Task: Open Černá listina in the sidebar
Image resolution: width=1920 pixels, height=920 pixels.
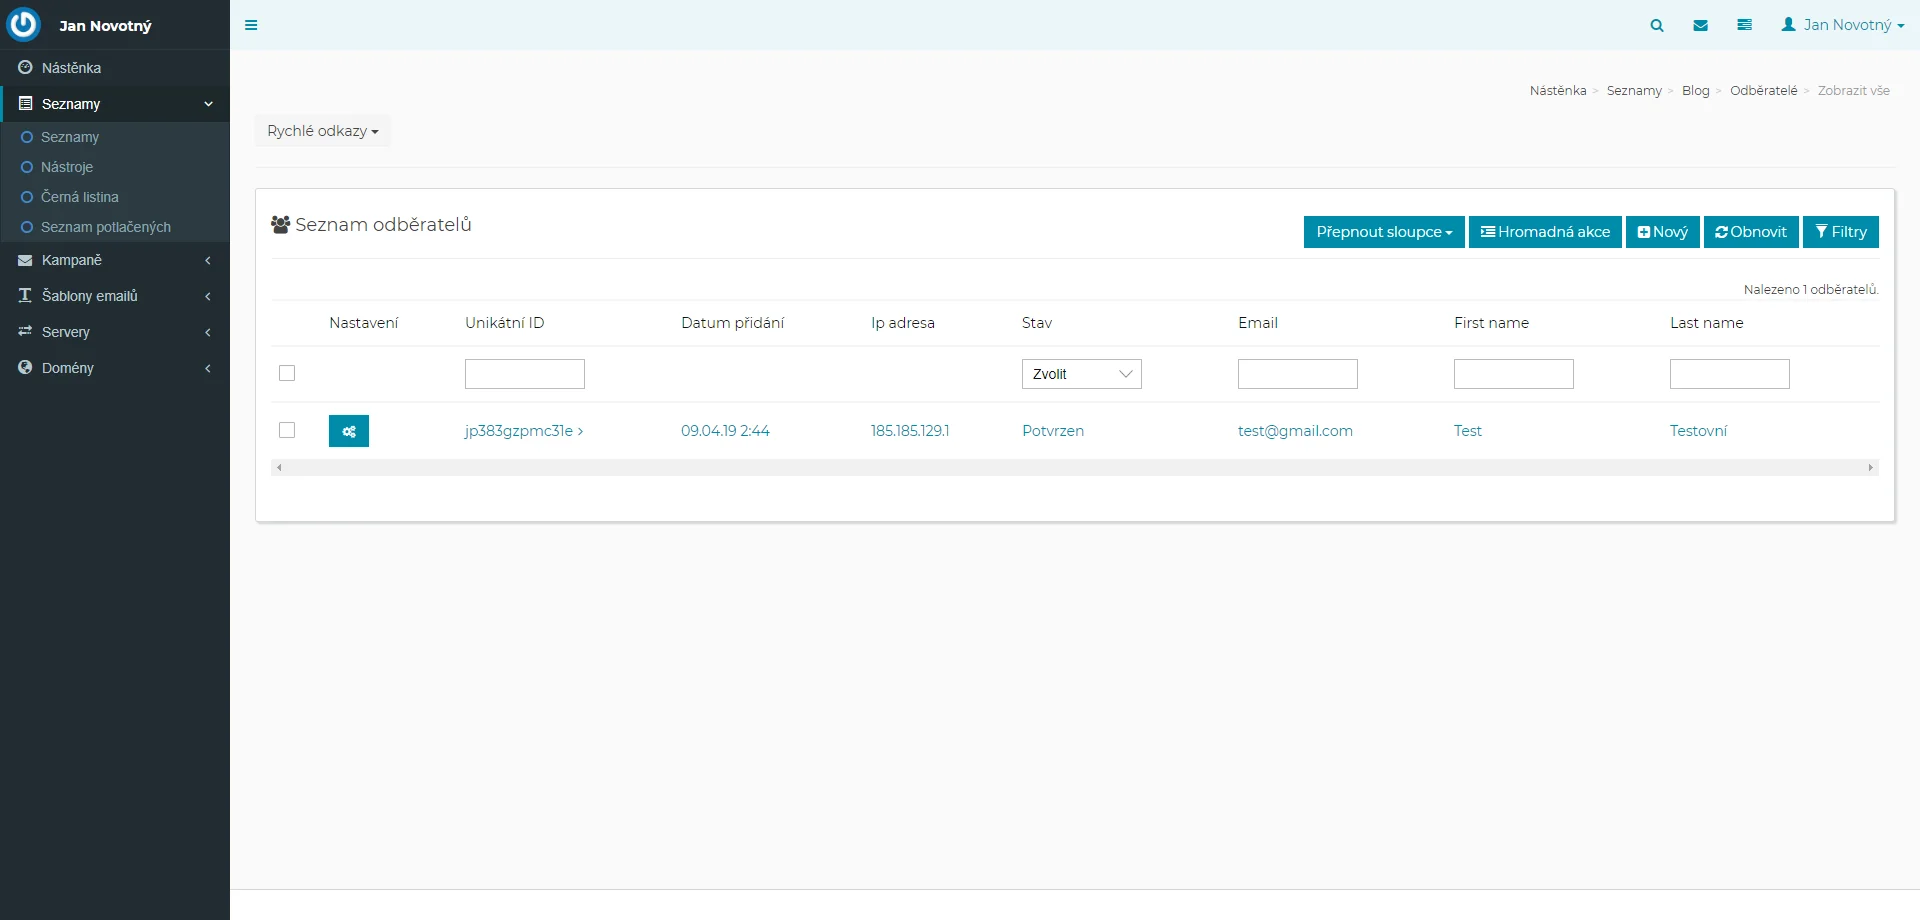Action: pyautogui.click(x=80, y=197)
